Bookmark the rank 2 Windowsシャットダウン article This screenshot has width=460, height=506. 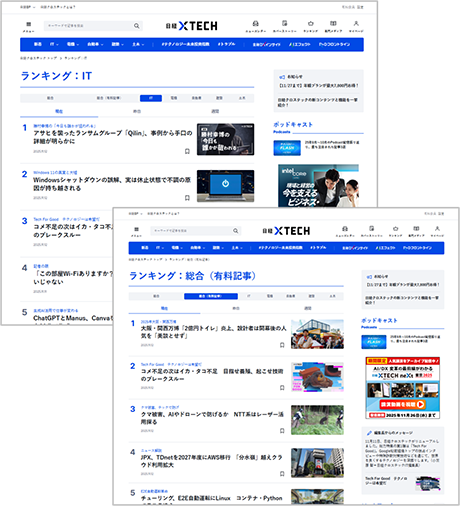(187, 198)
